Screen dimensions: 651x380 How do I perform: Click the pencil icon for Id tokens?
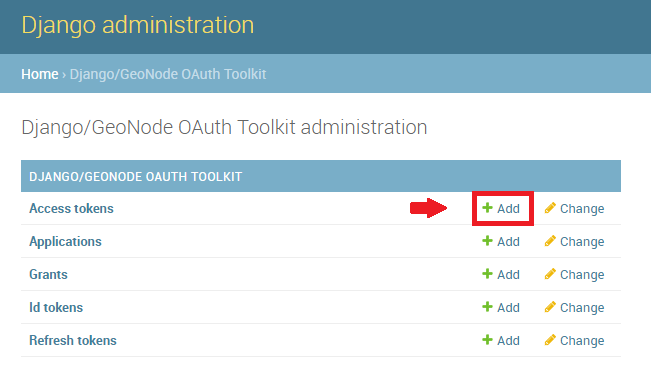click(x=550, y=307)
